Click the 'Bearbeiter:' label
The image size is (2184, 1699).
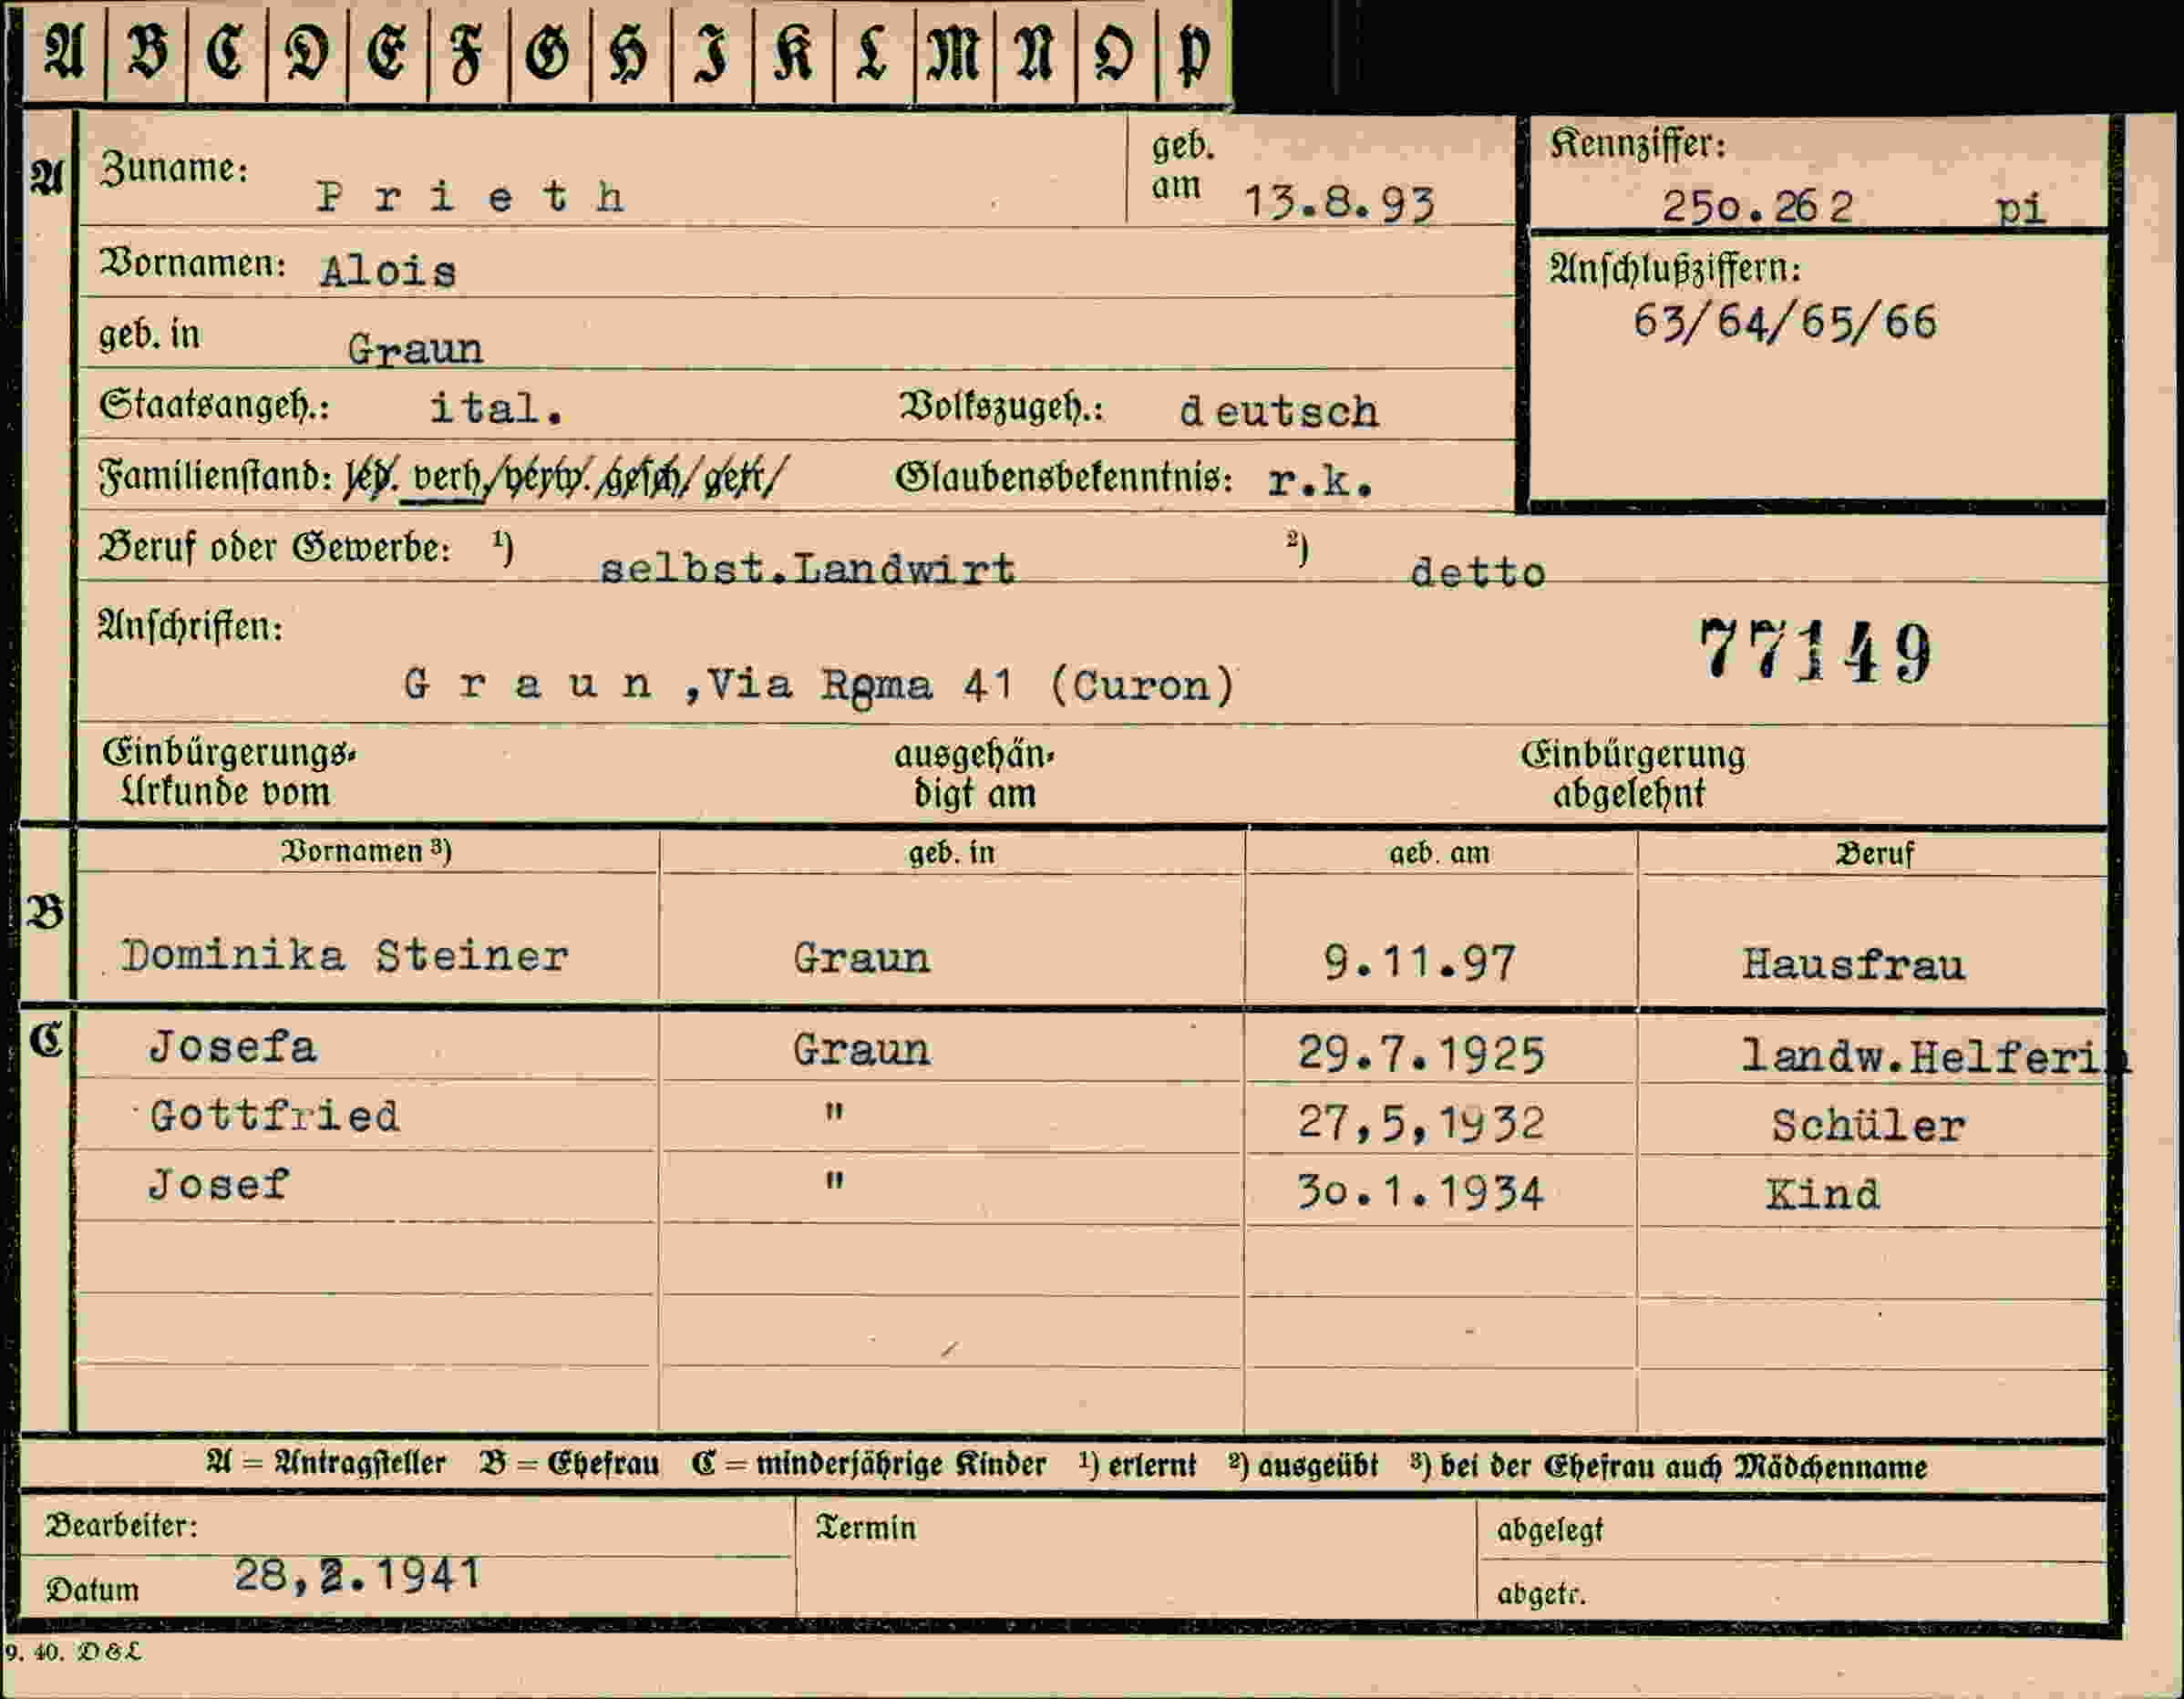pos(121,1526)
